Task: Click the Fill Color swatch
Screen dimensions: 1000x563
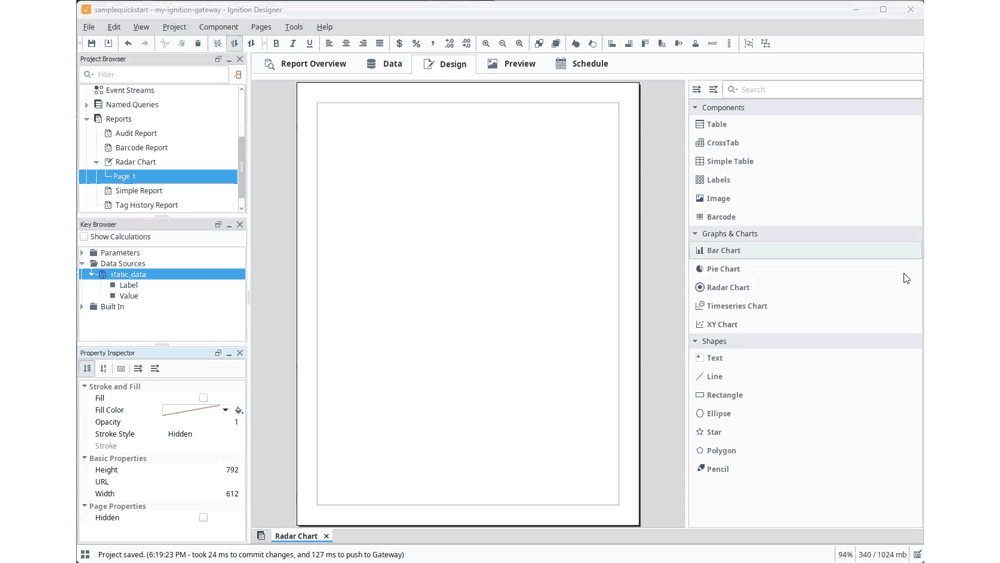Action: pos(191,410)
